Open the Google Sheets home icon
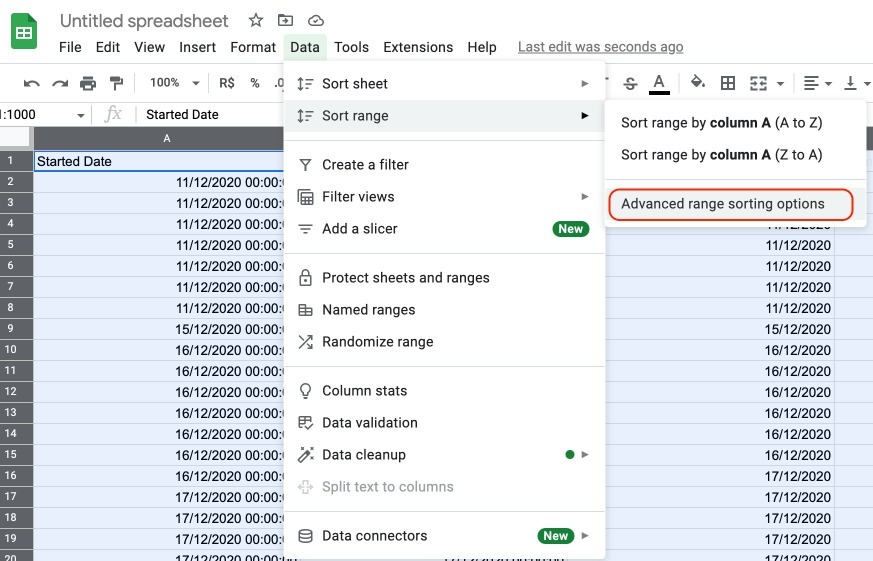The width and height of the screenshot is (873, 561). [24, 32]
